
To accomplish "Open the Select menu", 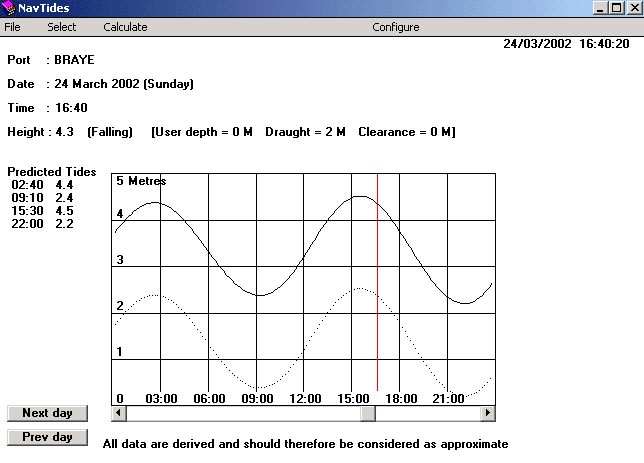I will click(x=61, y=27).
